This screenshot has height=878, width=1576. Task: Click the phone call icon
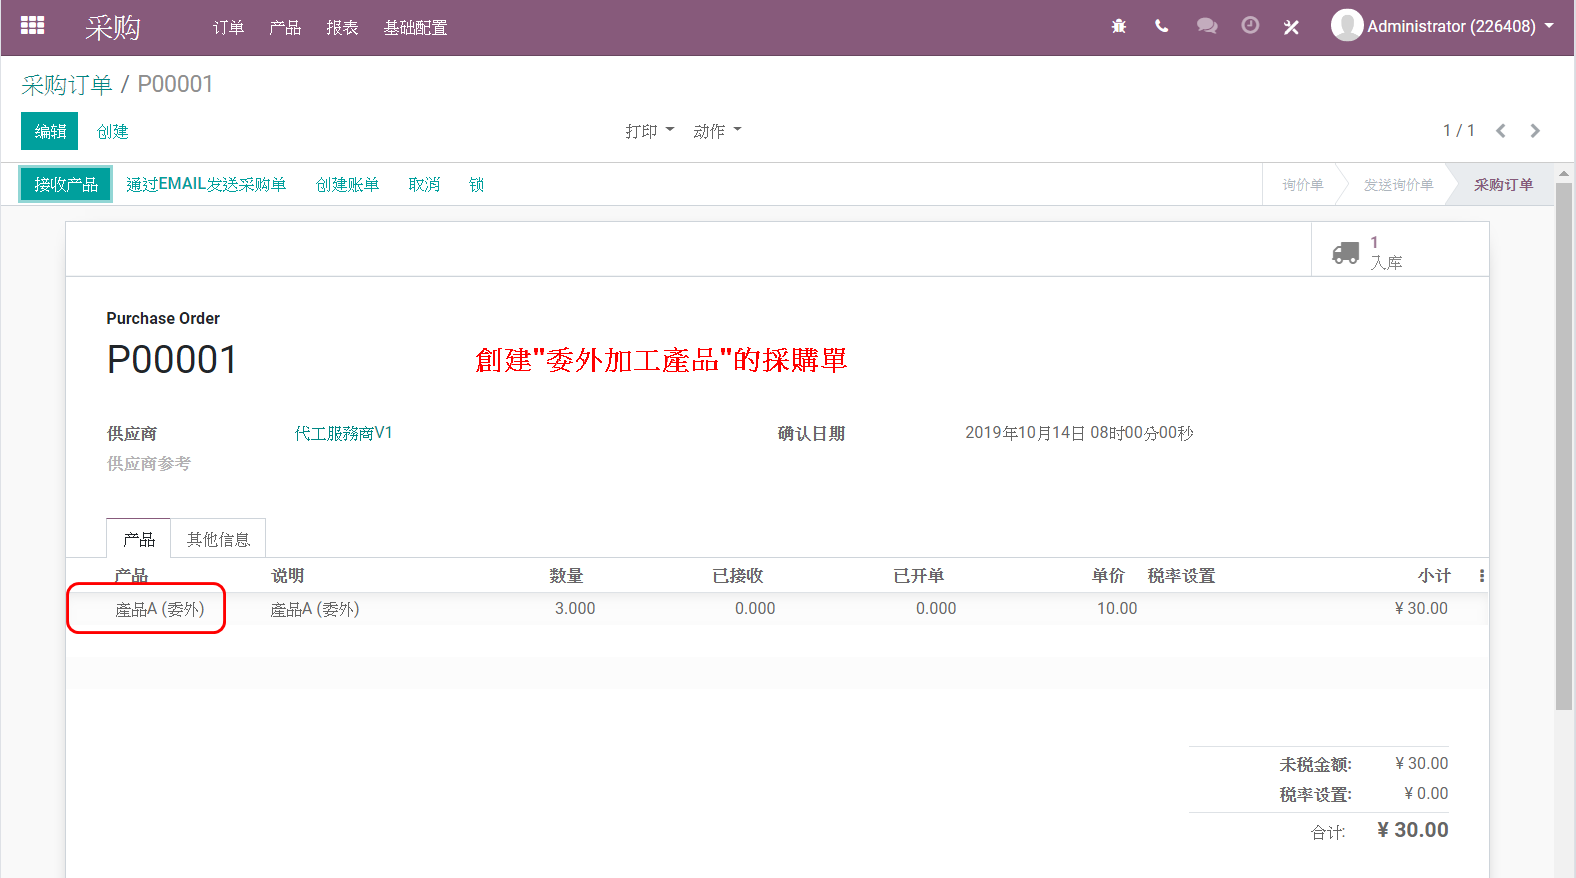click(x=1162, y=26)
